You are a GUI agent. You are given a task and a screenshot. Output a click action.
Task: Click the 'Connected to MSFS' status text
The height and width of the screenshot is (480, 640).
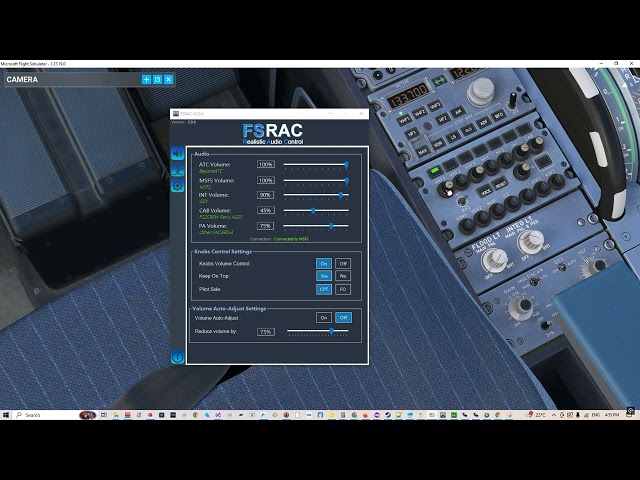[291, 239]
